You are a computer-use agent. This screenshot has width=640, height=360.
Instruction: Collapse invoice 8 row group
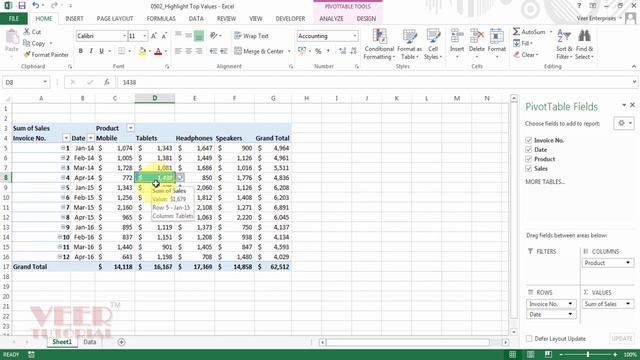coord(63,217)
